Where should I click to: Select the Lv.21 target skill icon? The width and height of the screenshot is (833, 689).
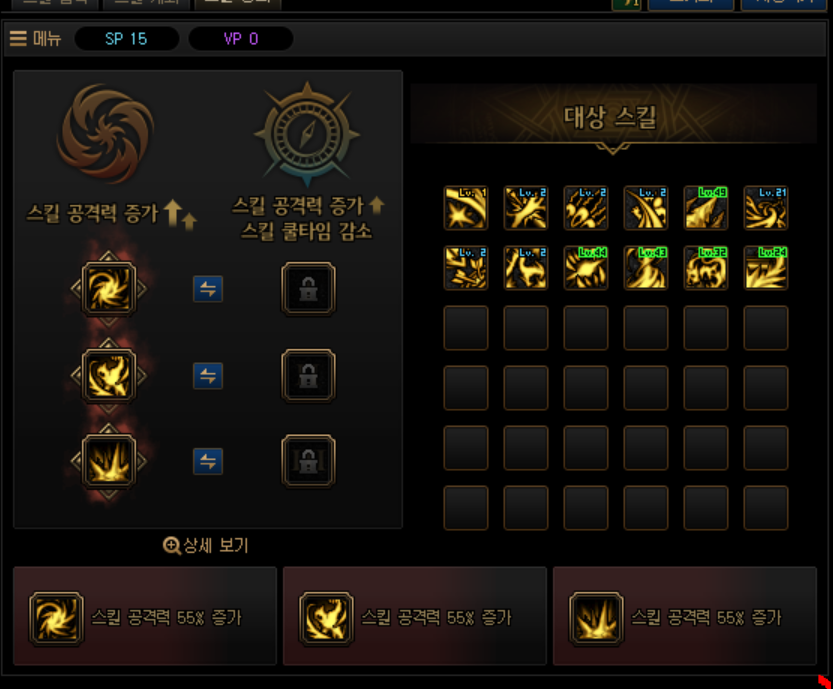pos(766,208)
